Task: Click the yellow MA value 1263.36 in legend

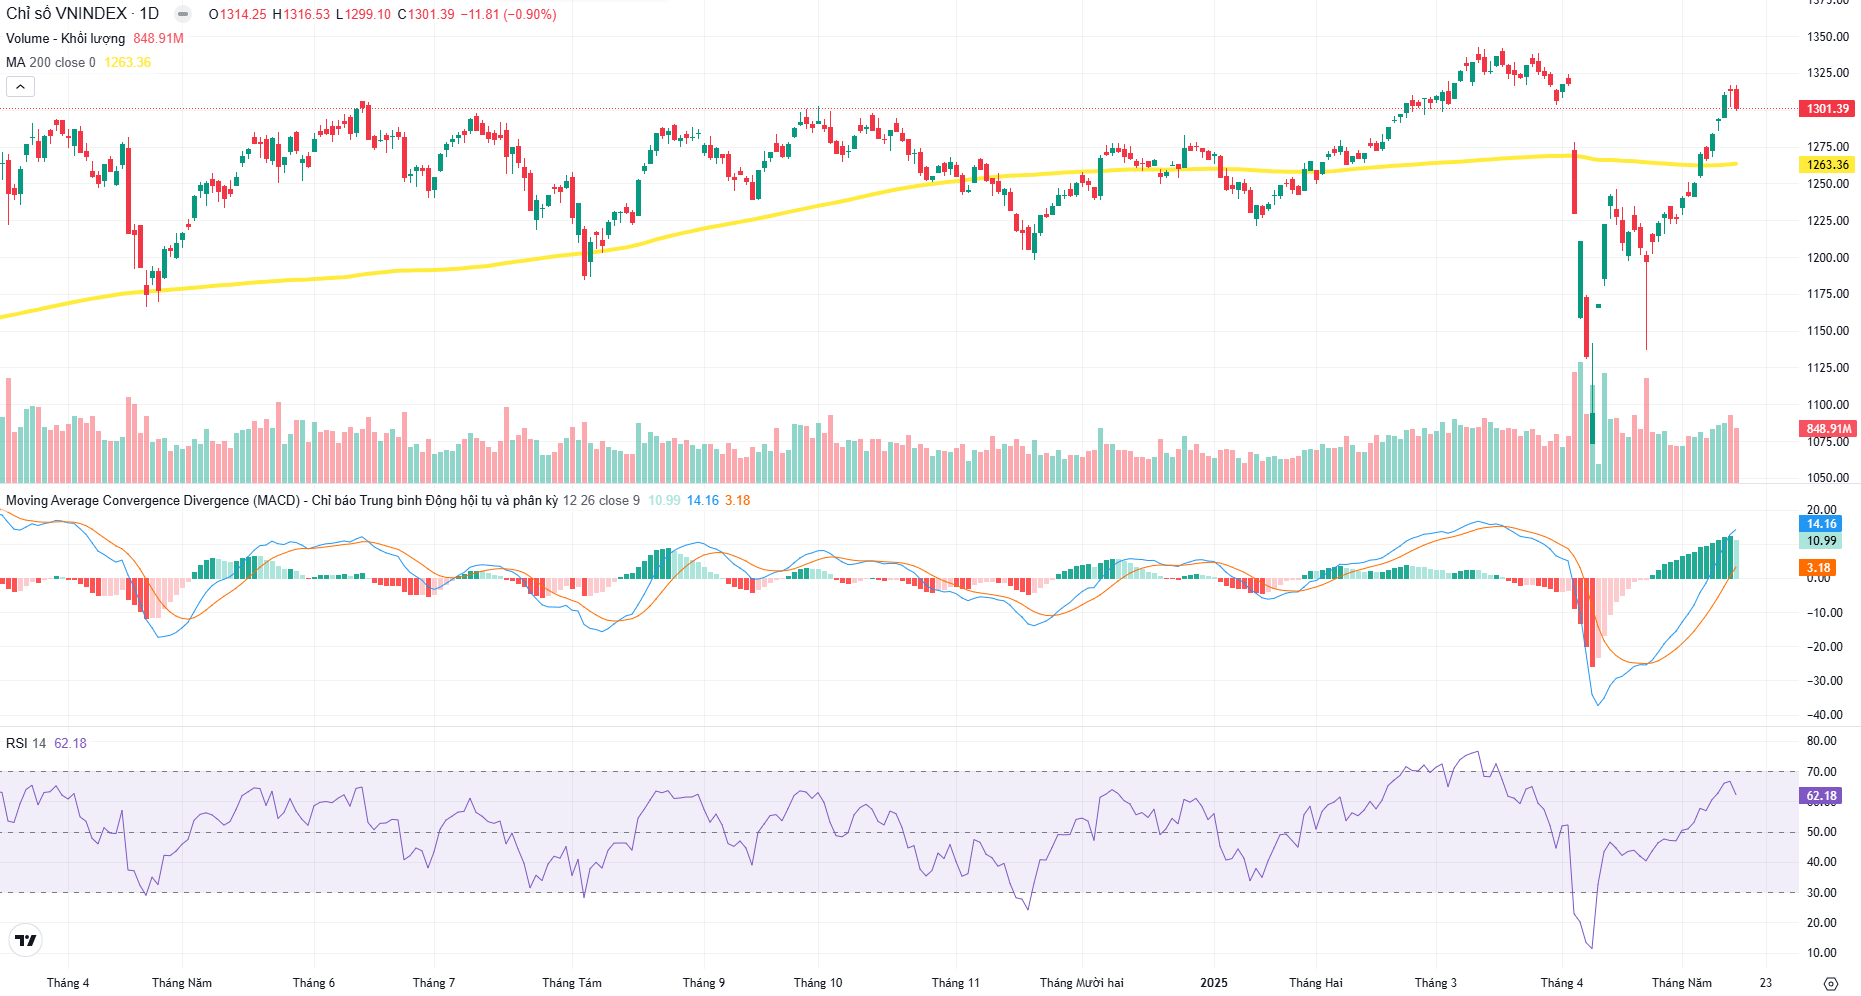Action: coord(128,62)
